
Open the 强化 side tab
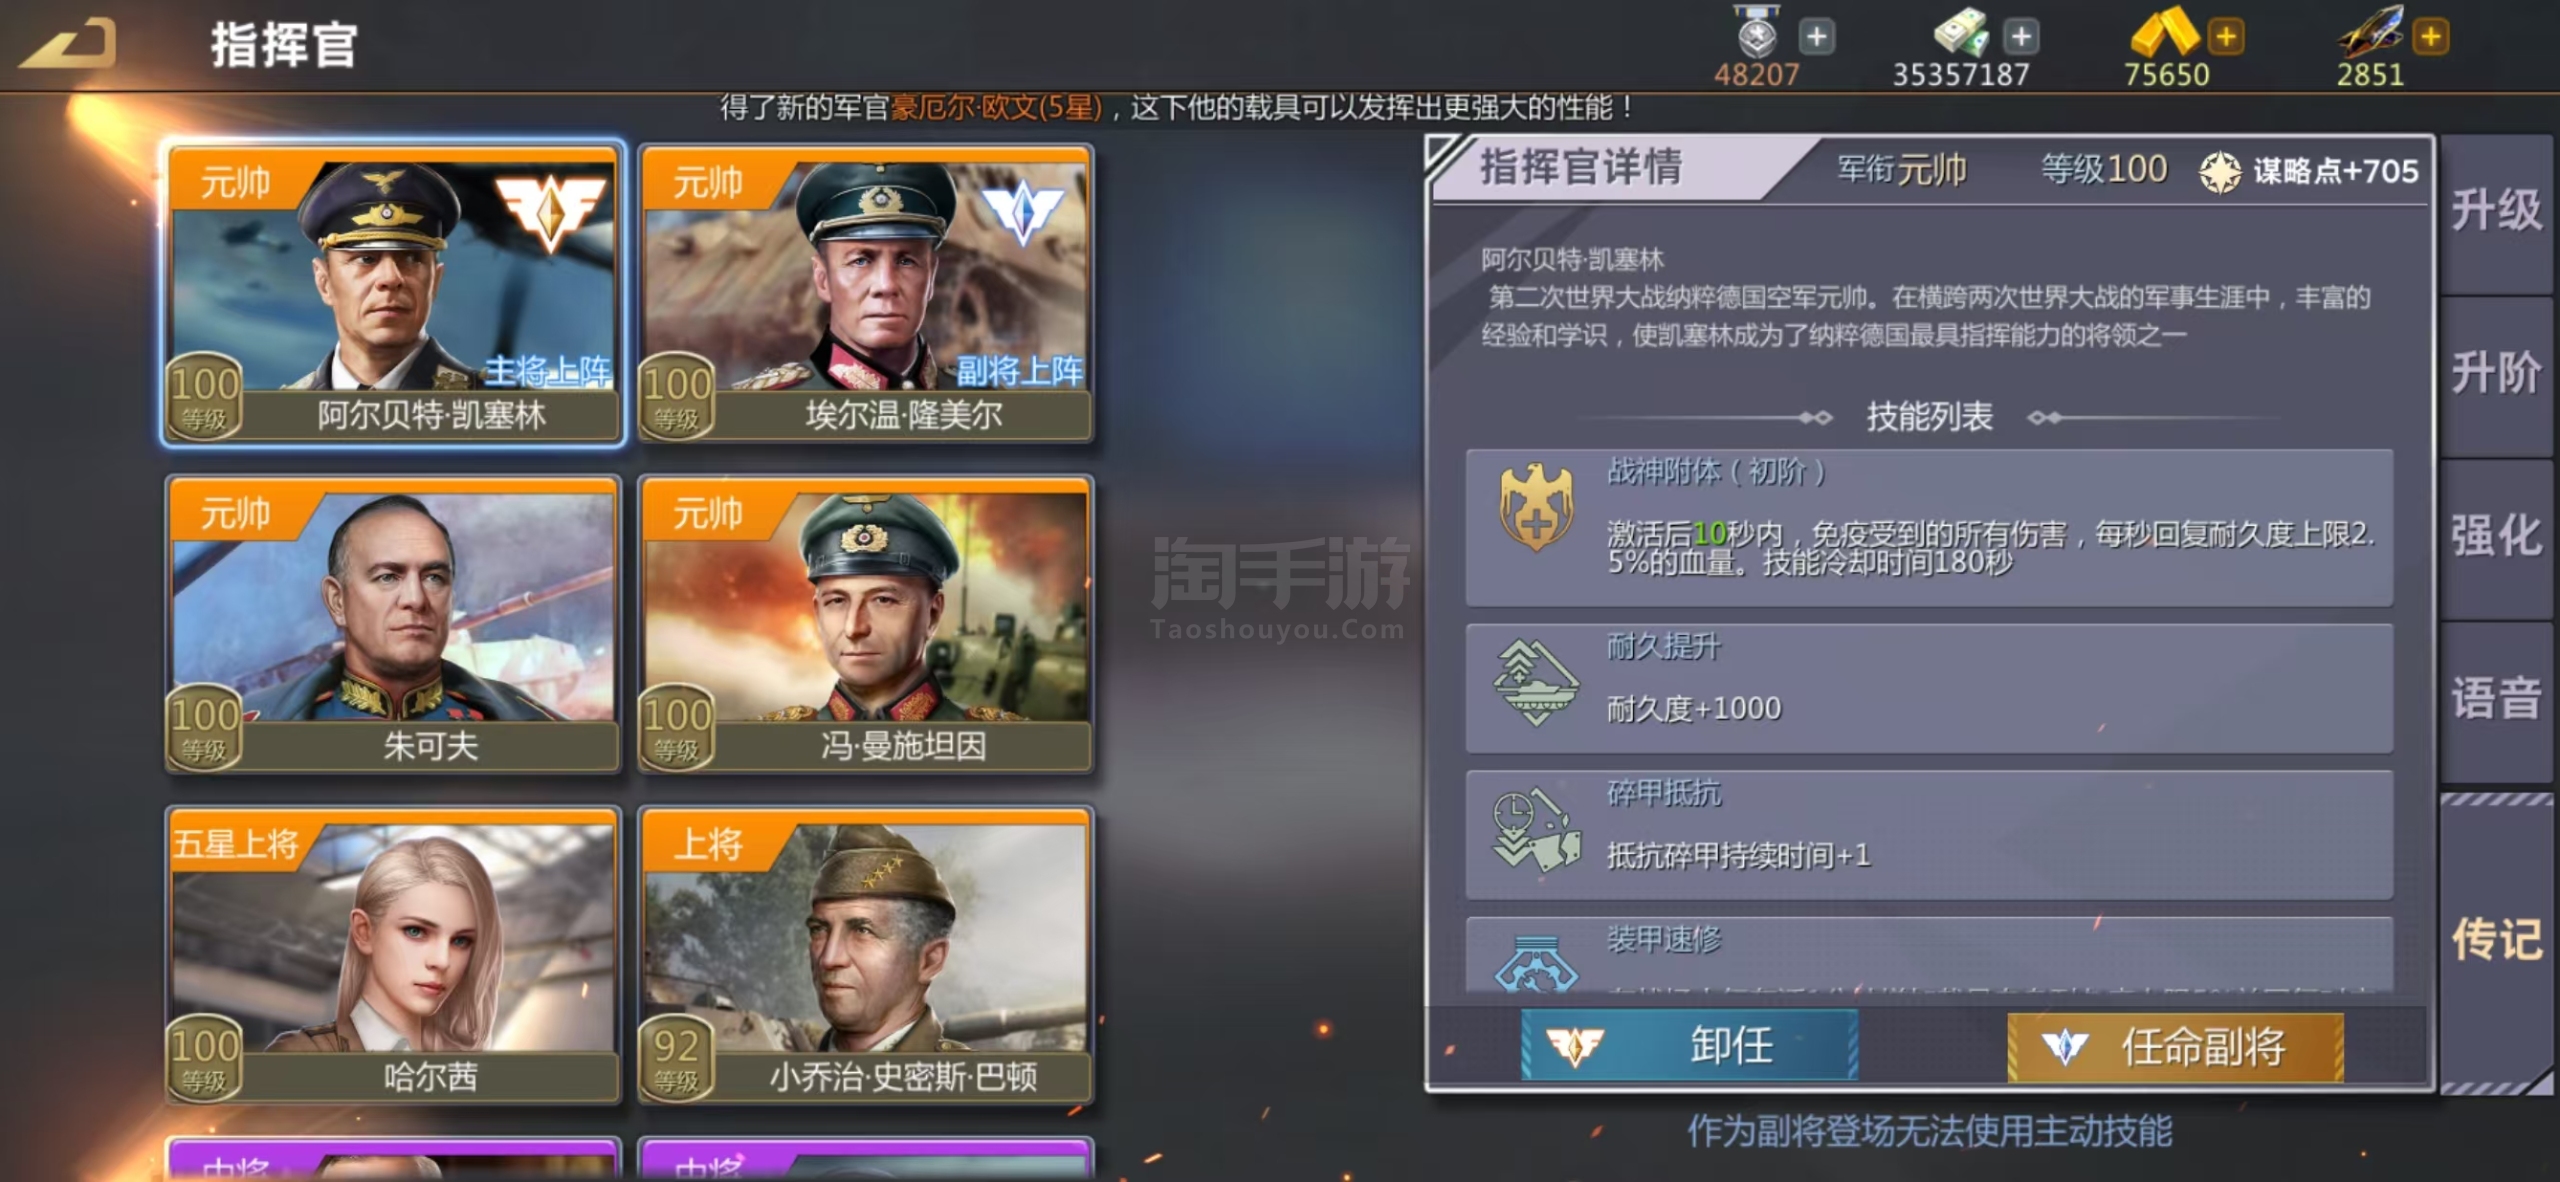click(x=2496, y=537)
